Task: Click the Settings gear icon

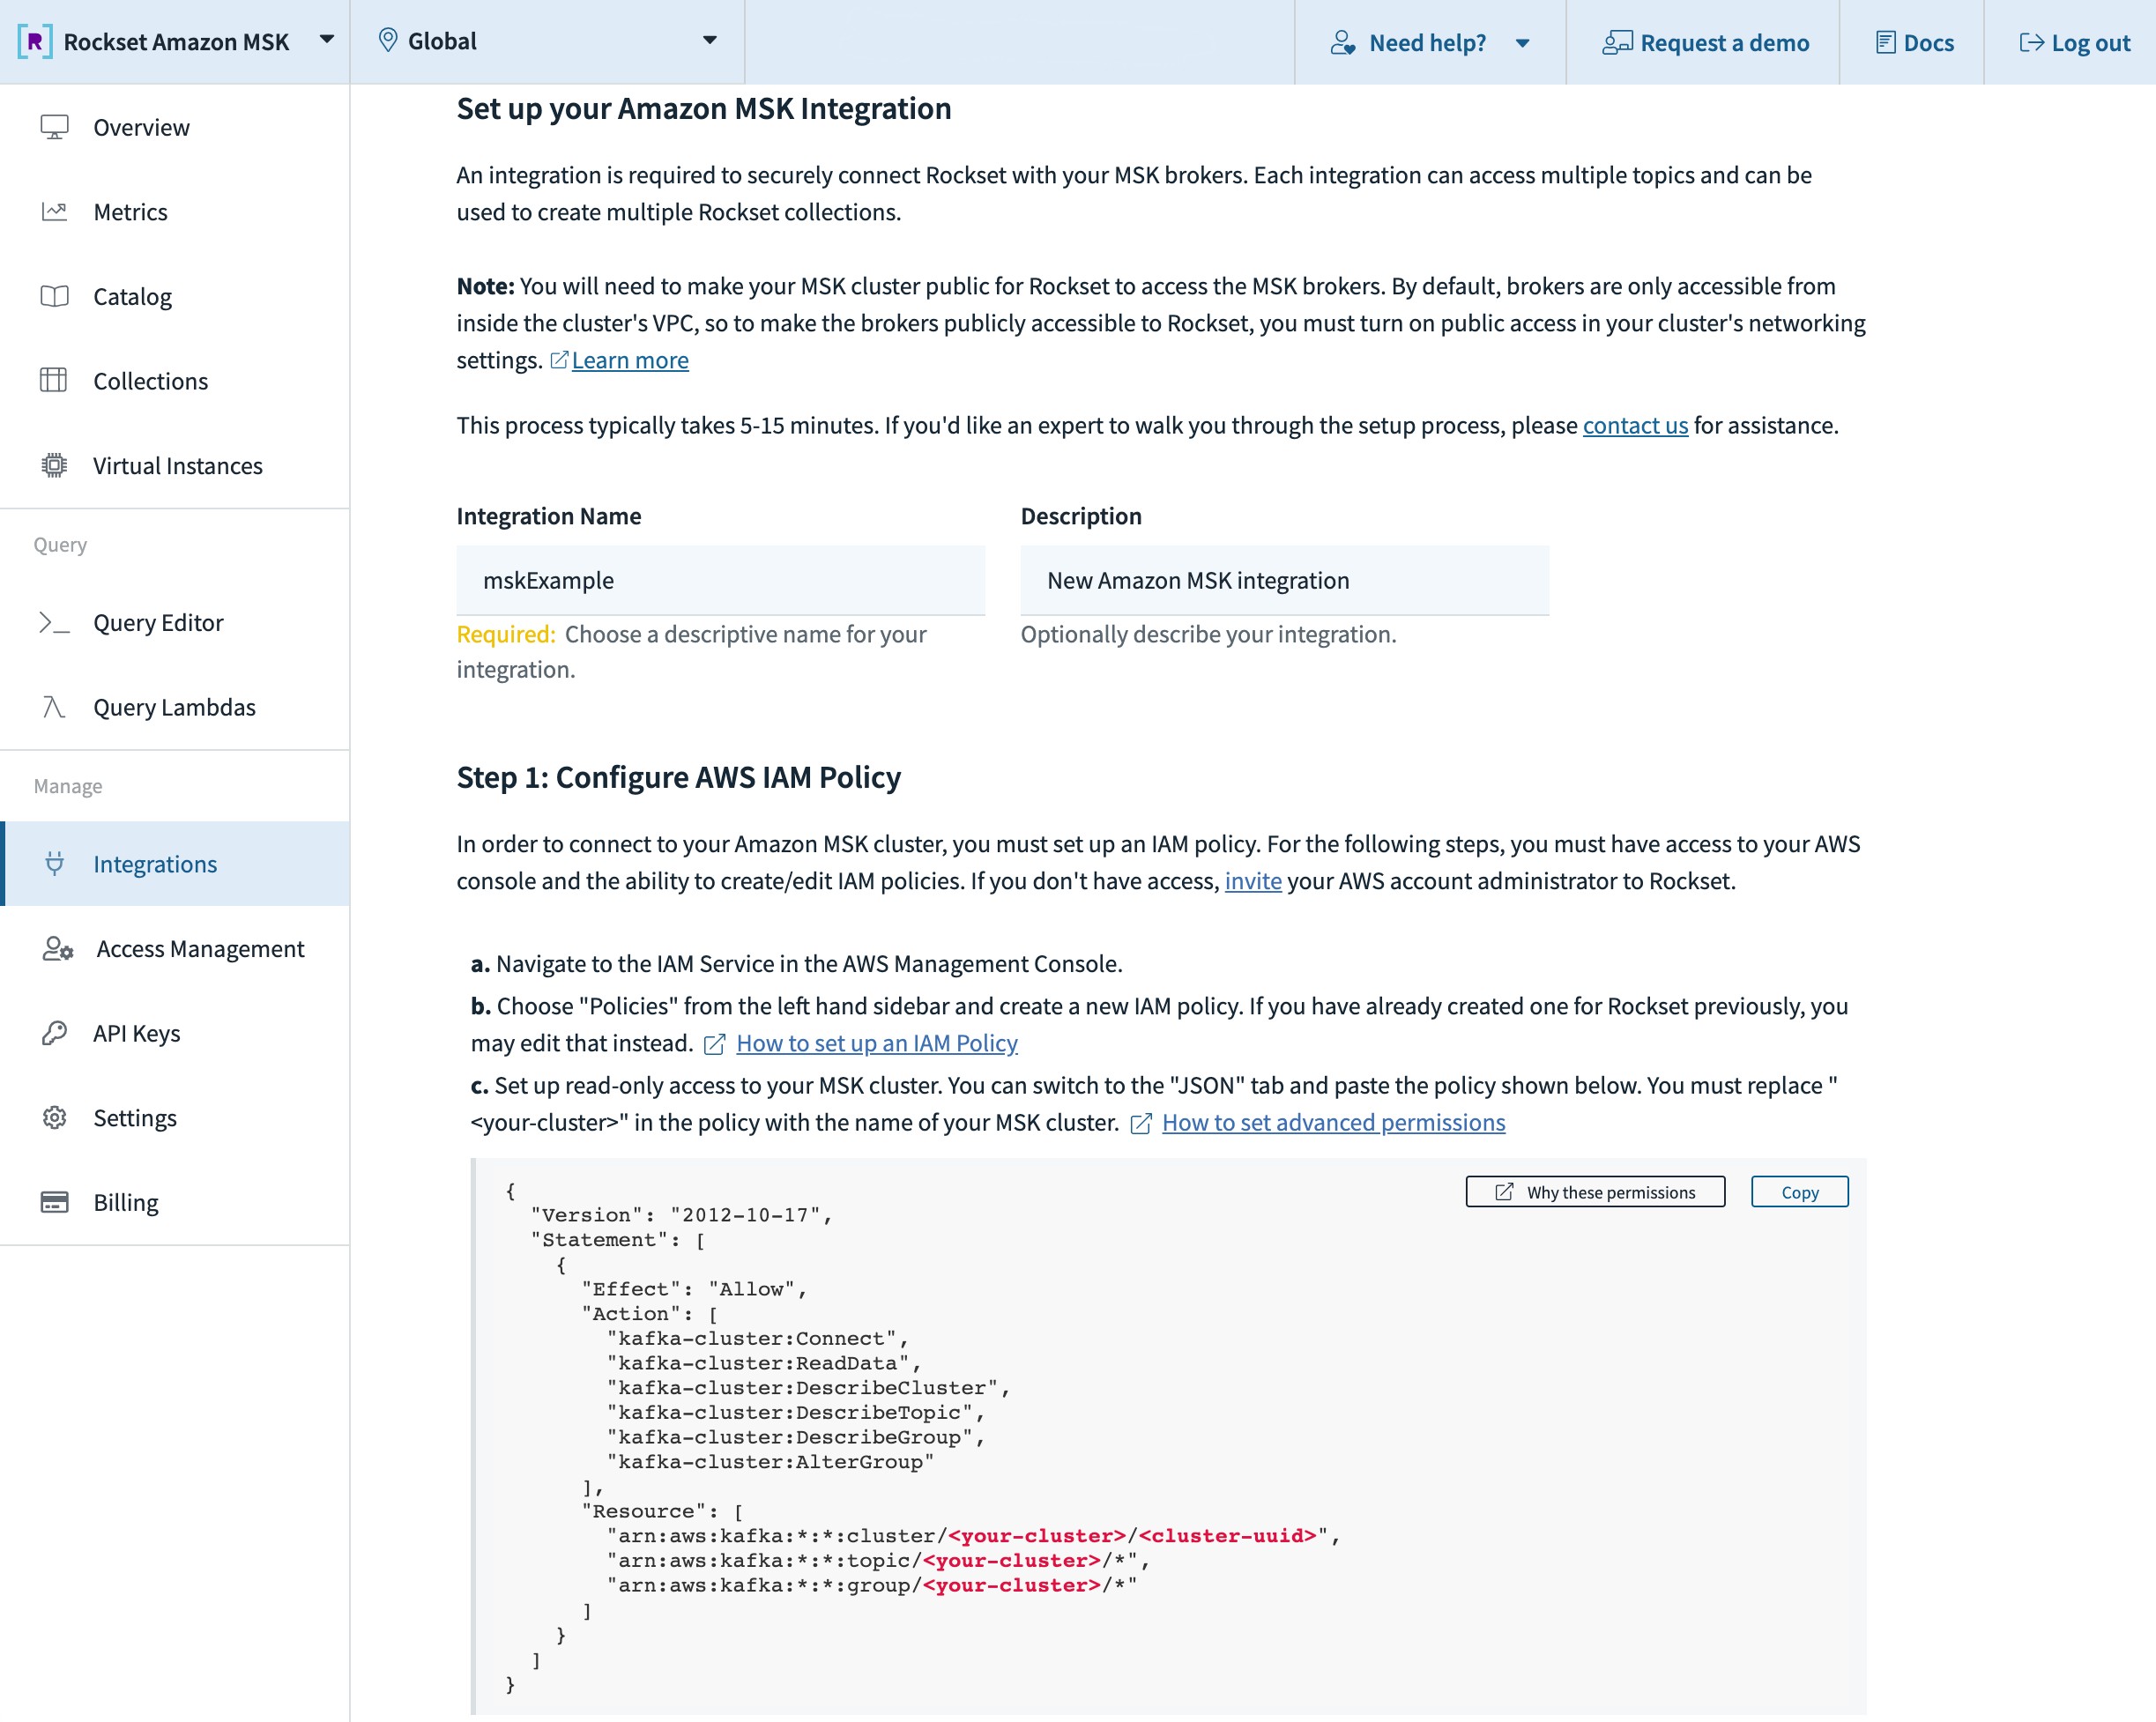Action: 54,1117
